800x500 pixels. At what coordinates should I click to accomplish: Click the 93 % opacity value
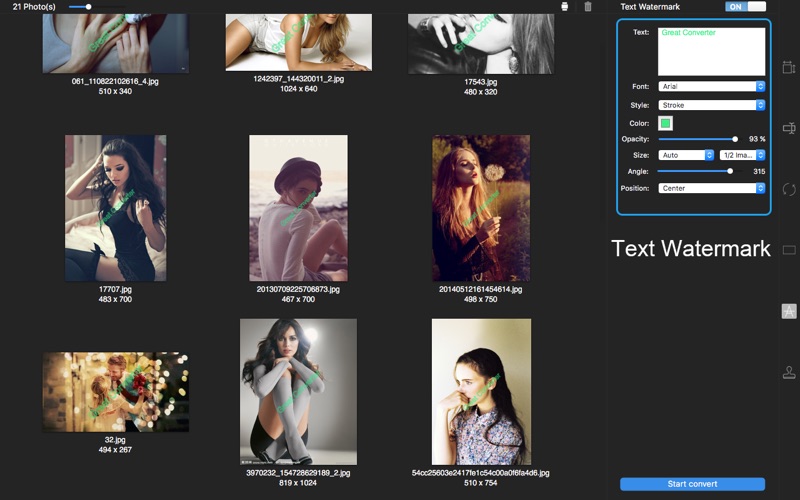coord(757,139)
